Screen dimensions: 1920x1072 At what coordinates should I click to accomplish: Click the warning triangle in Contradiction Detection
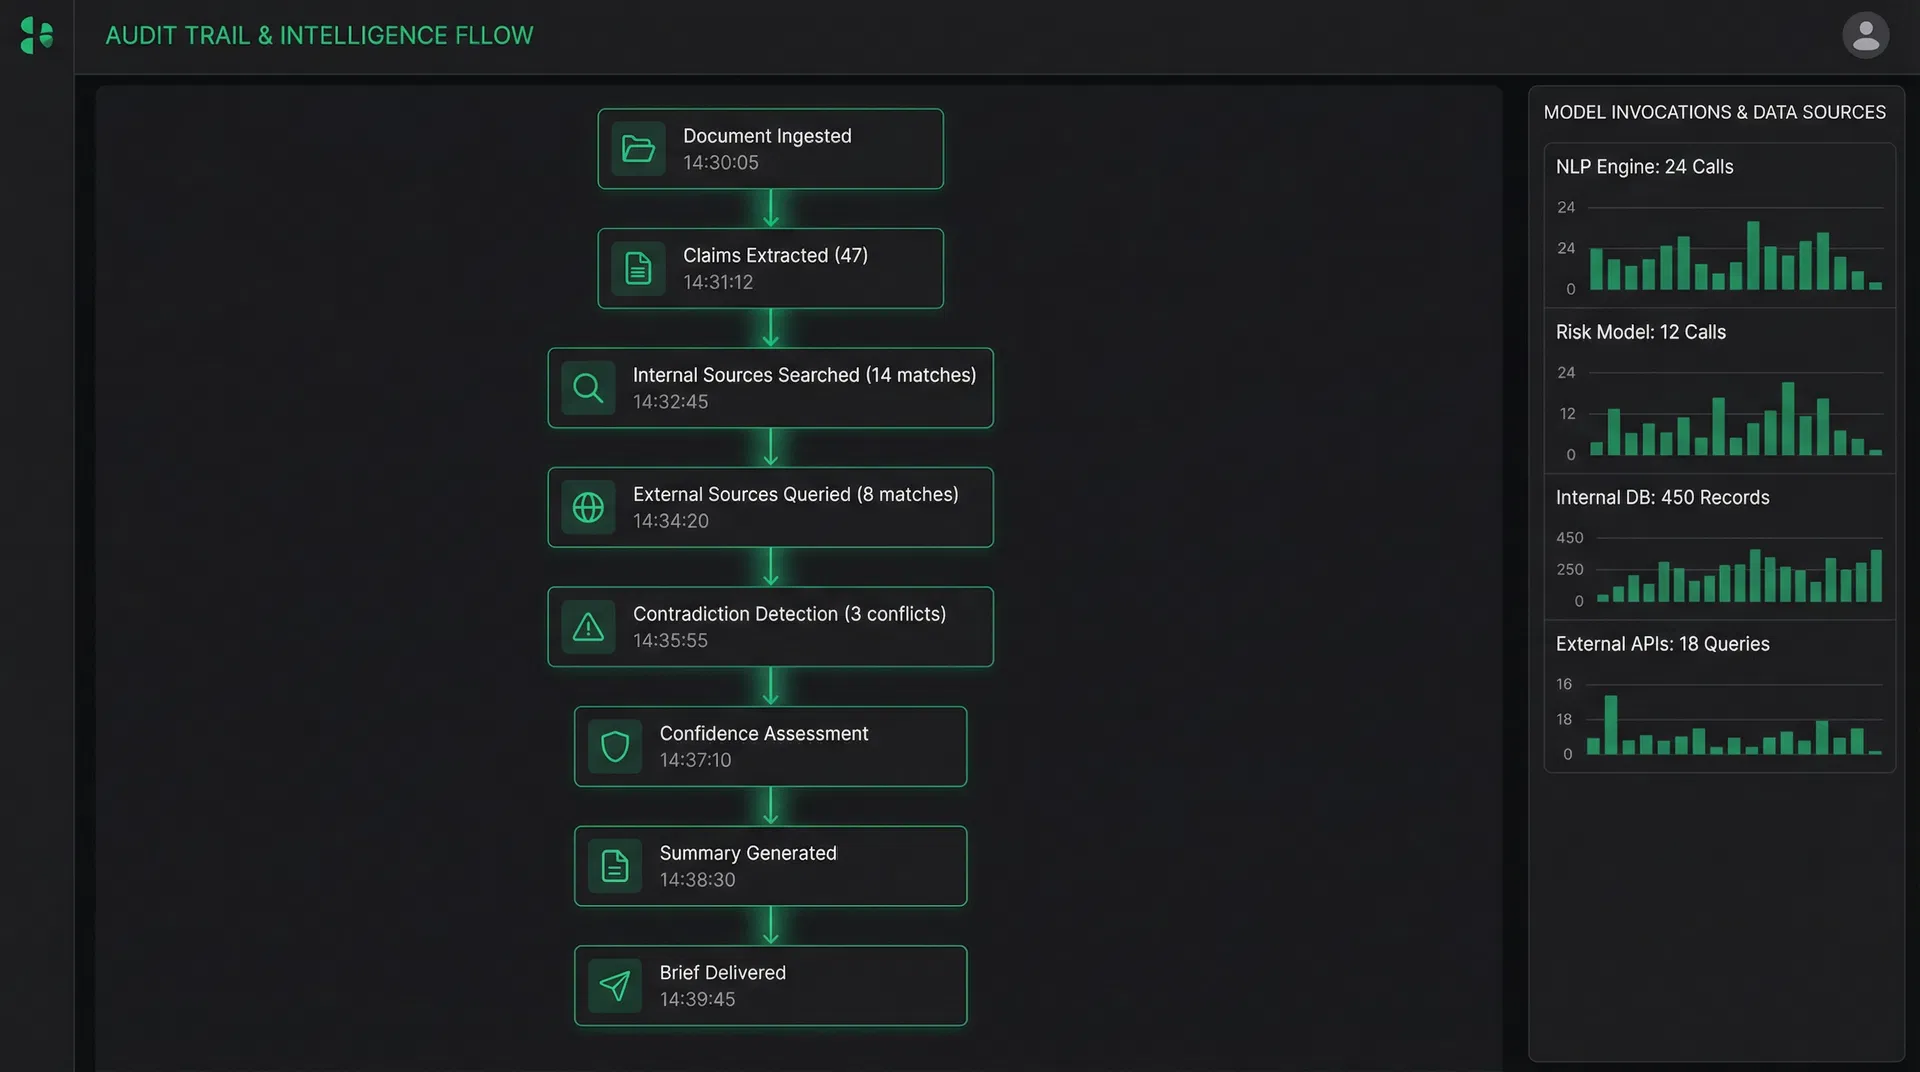click(588, 627)
